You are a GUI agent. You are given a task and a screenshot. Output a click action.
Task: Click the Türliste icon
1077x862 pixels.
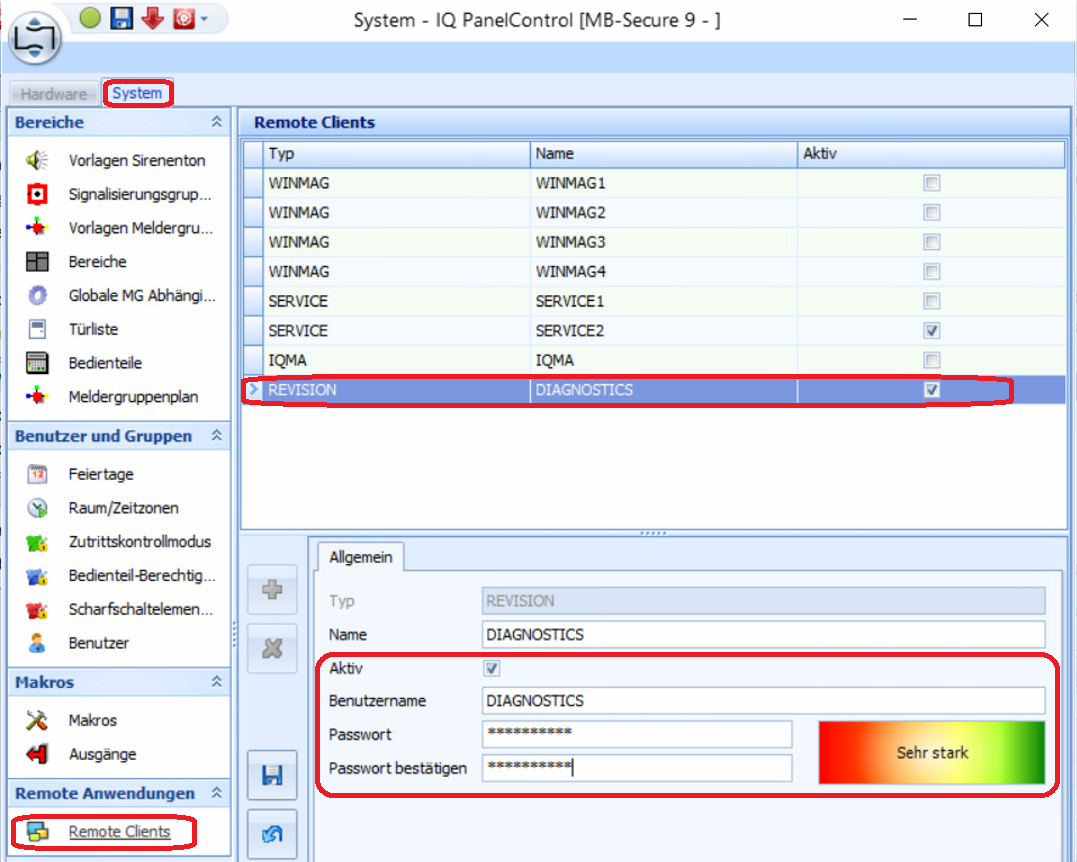point(37,329)
